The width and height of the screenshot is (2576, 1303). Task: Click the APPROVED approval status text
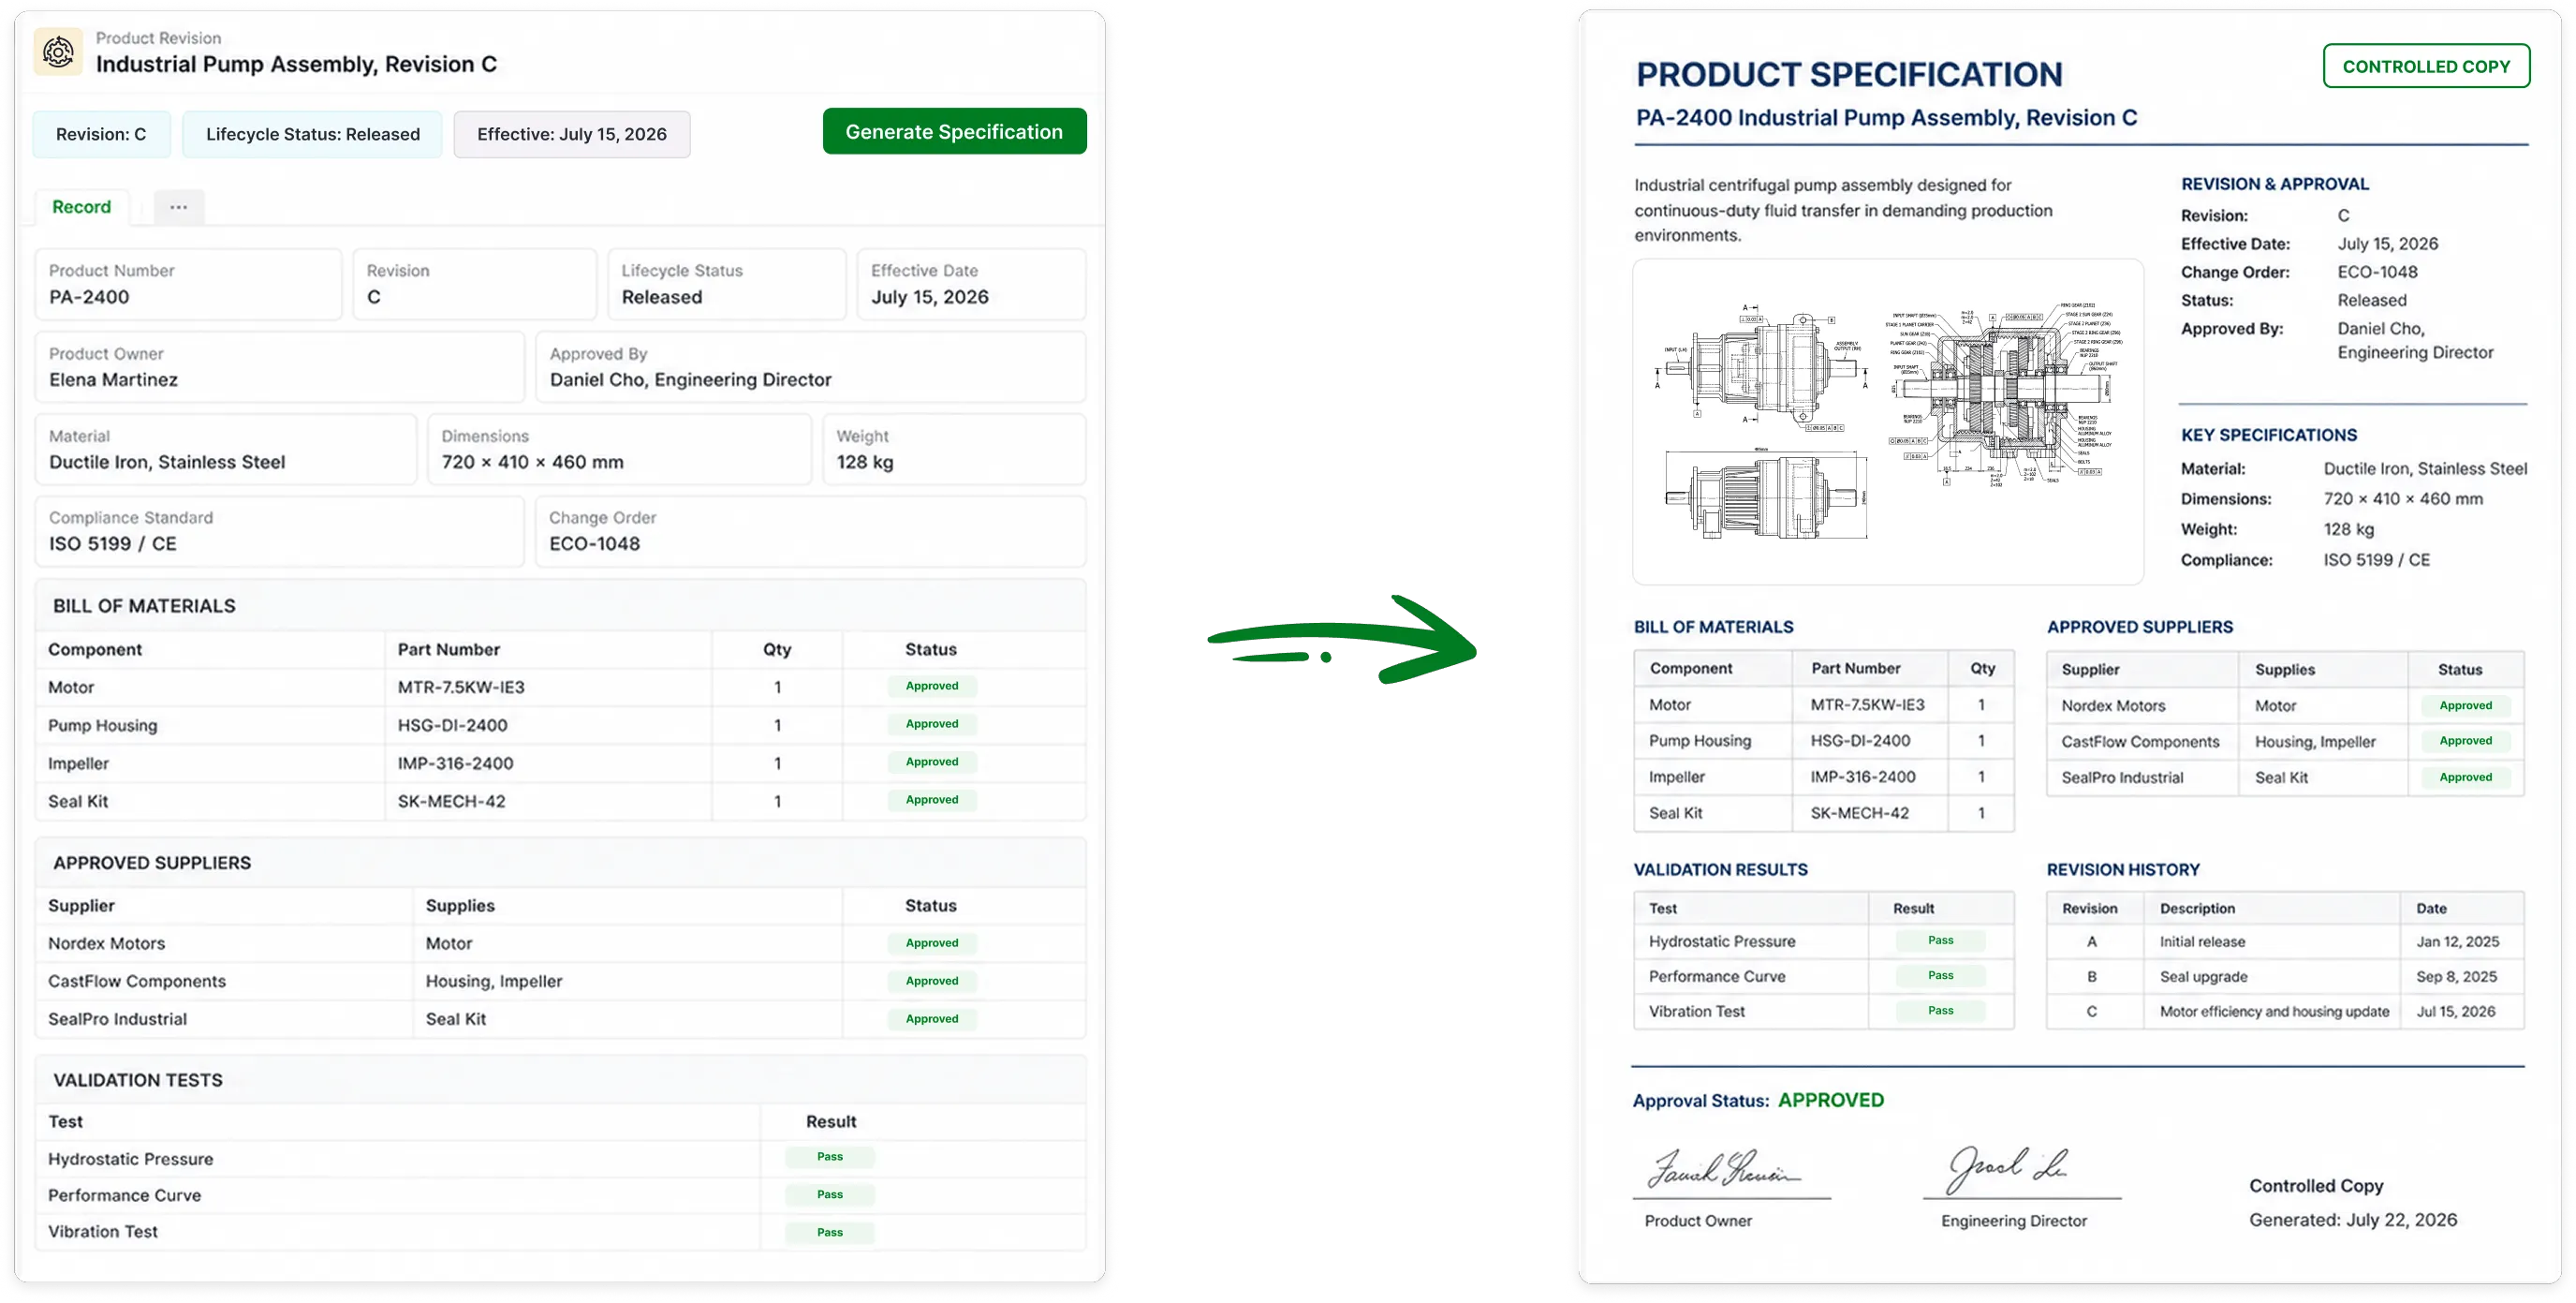point(1831,1100)
